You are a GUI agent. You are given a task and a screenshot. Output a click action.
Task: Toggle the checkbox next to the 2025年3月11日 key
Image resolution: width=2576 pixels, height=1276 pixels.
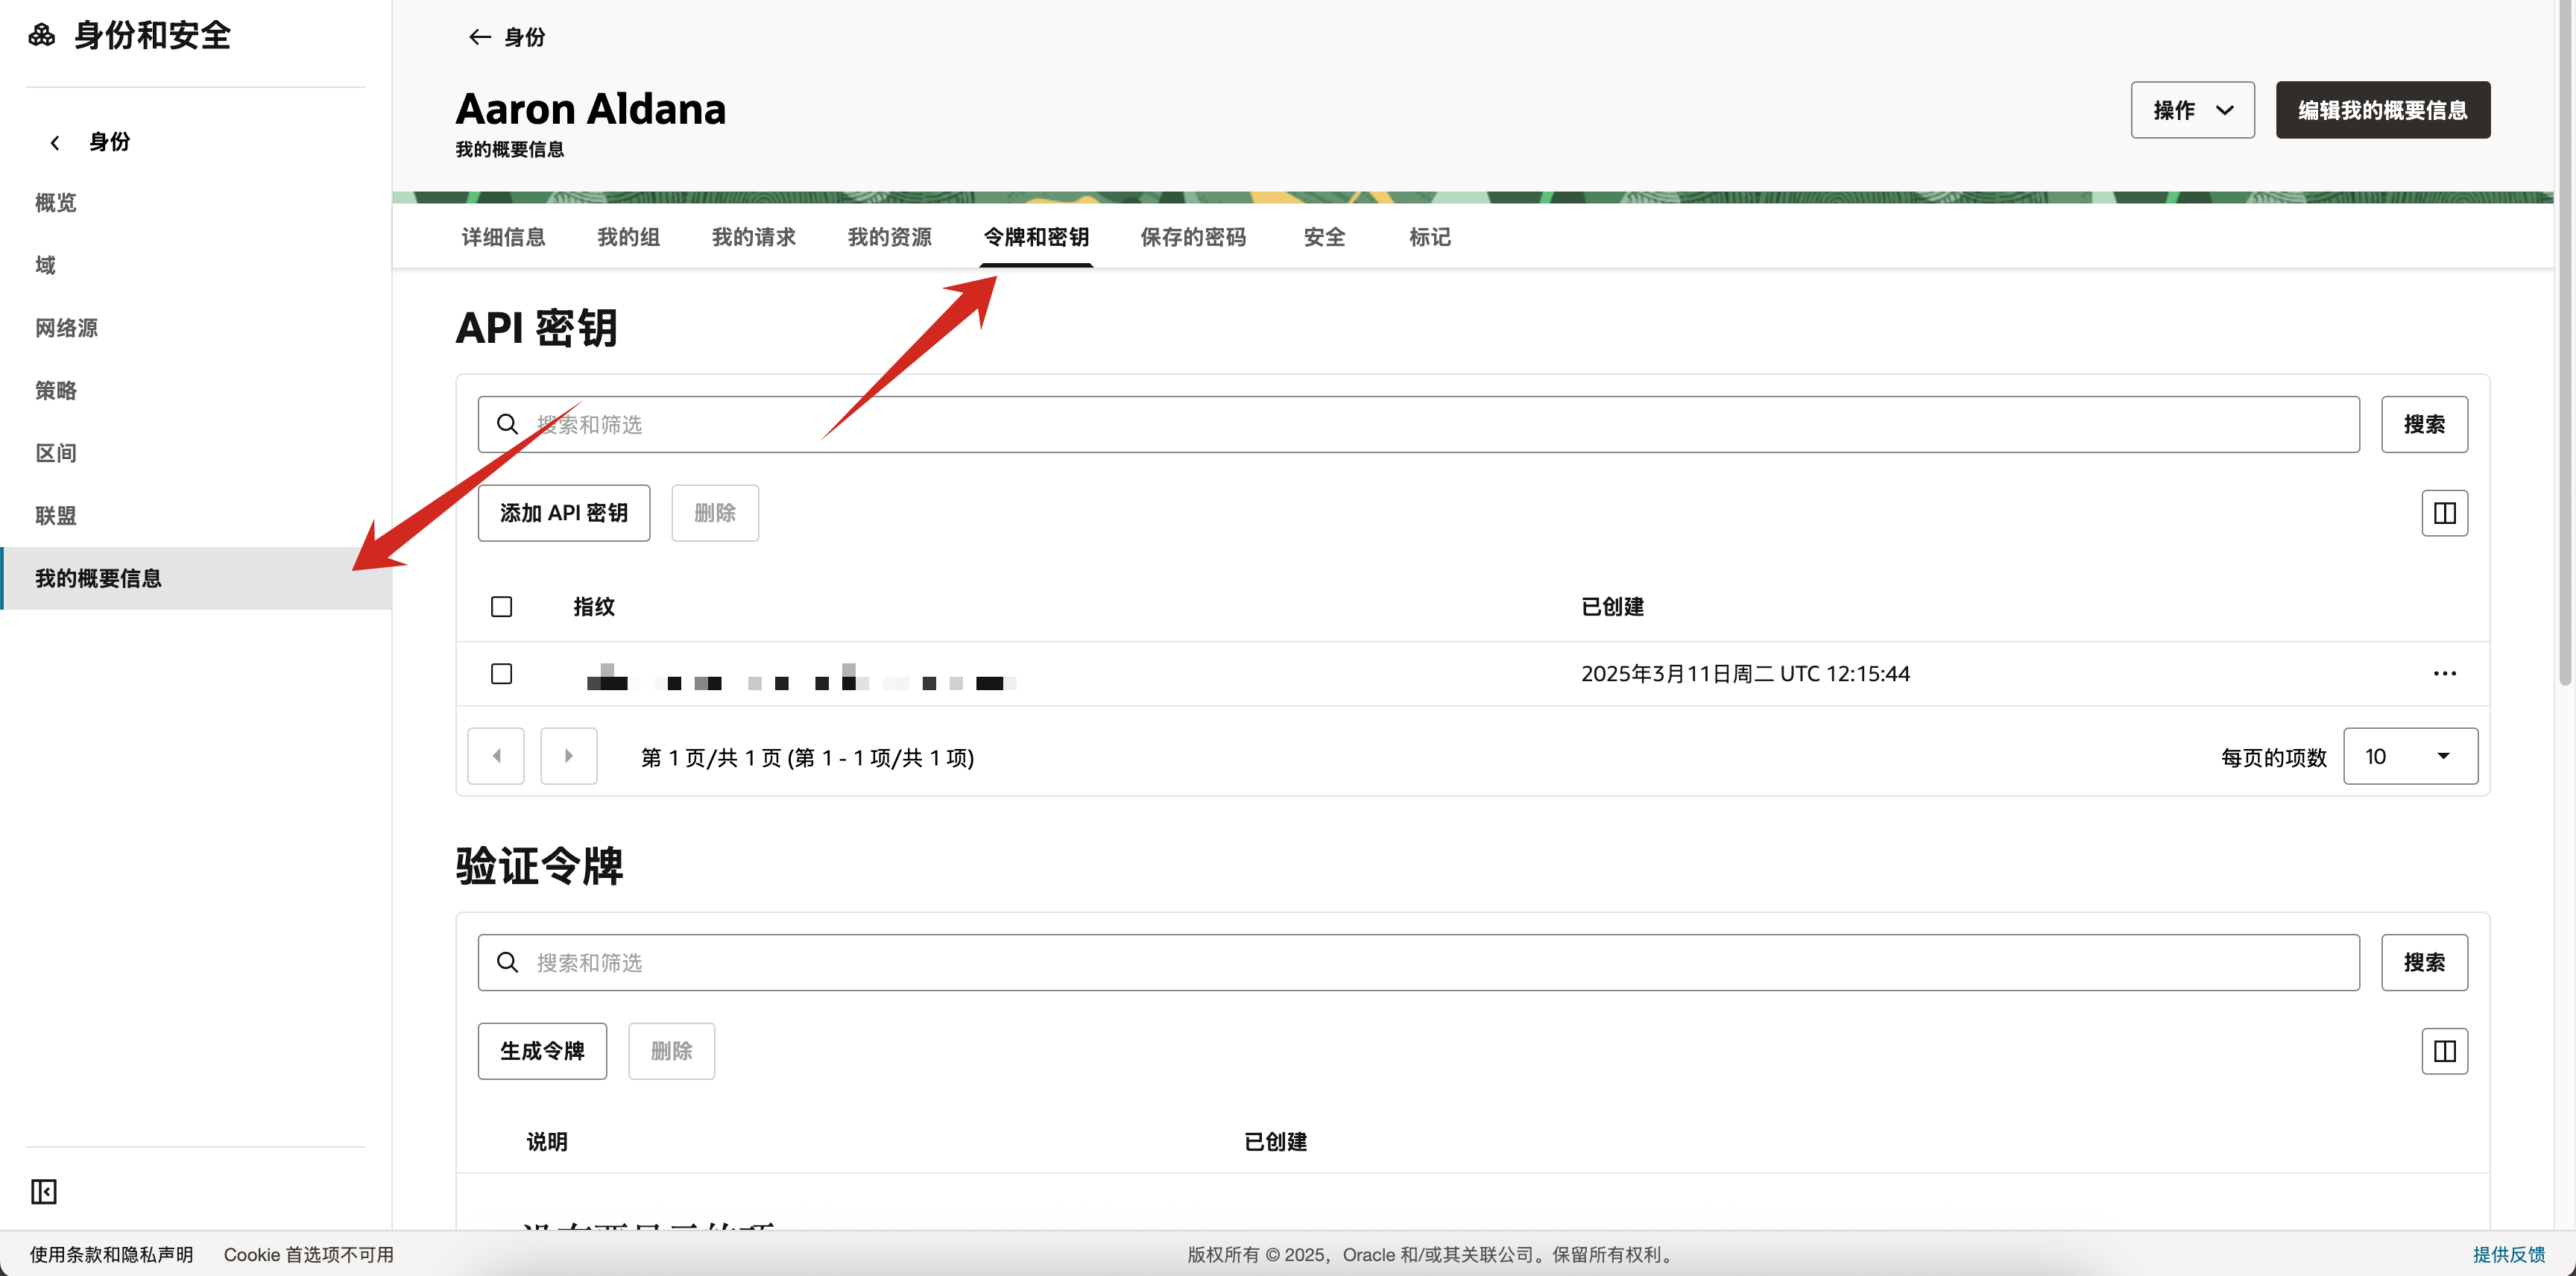click(x=501, y=673)
